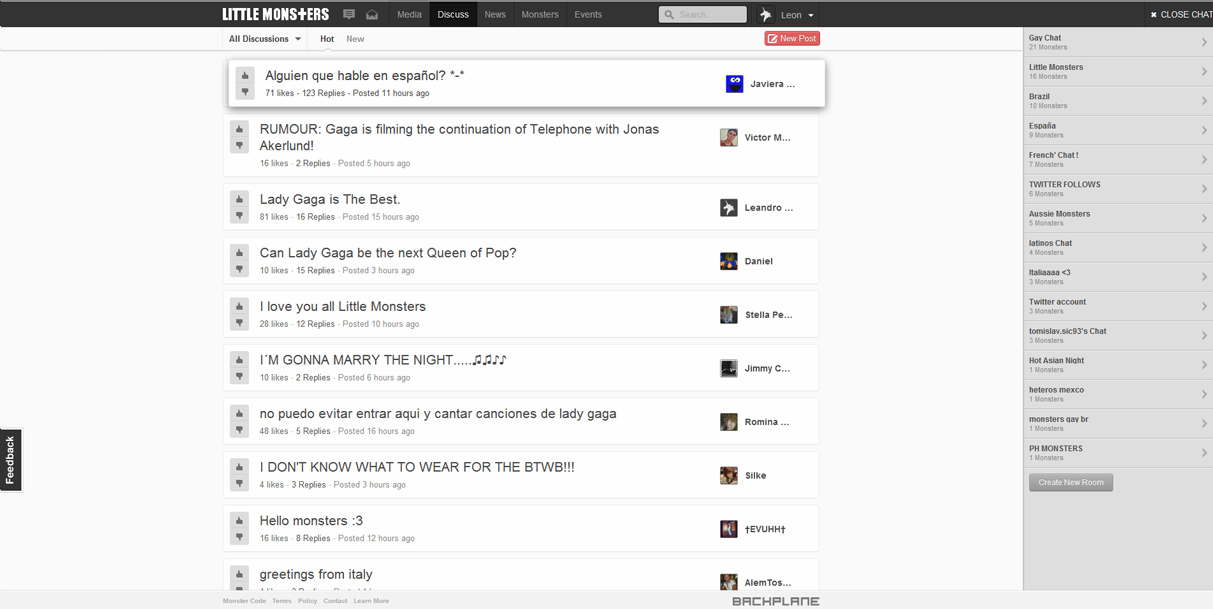
Task: Upvote the 'Alguien que hable en español?' post
Action: (245, 76)
